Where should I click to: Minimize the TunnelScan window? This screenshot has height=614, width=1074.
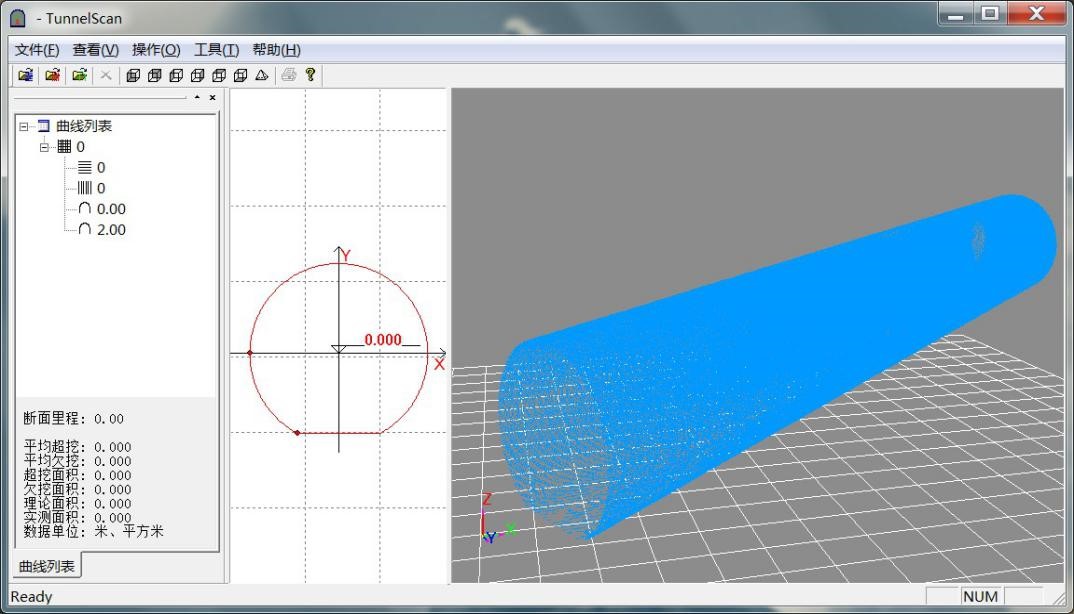[956, 14]
